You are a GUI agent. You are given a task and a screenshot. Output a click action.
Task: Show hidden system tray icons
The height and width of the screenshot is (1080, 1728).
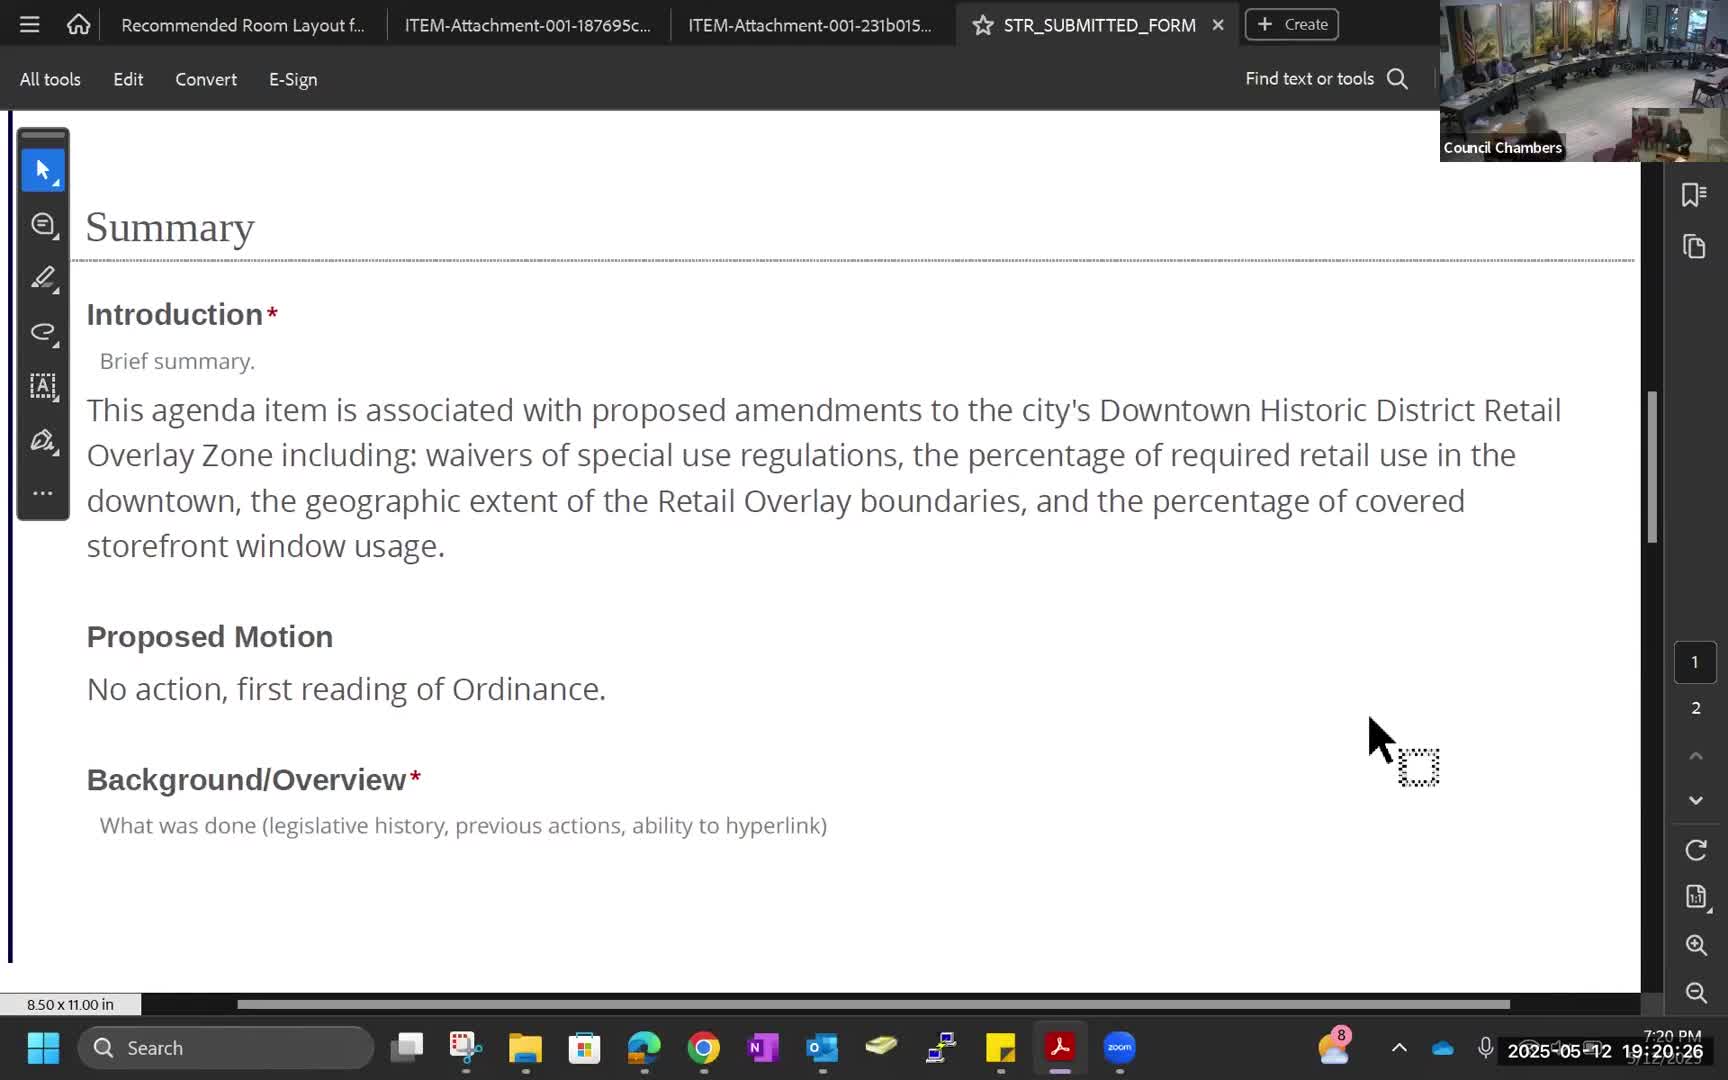(x=1399, y=1048)
